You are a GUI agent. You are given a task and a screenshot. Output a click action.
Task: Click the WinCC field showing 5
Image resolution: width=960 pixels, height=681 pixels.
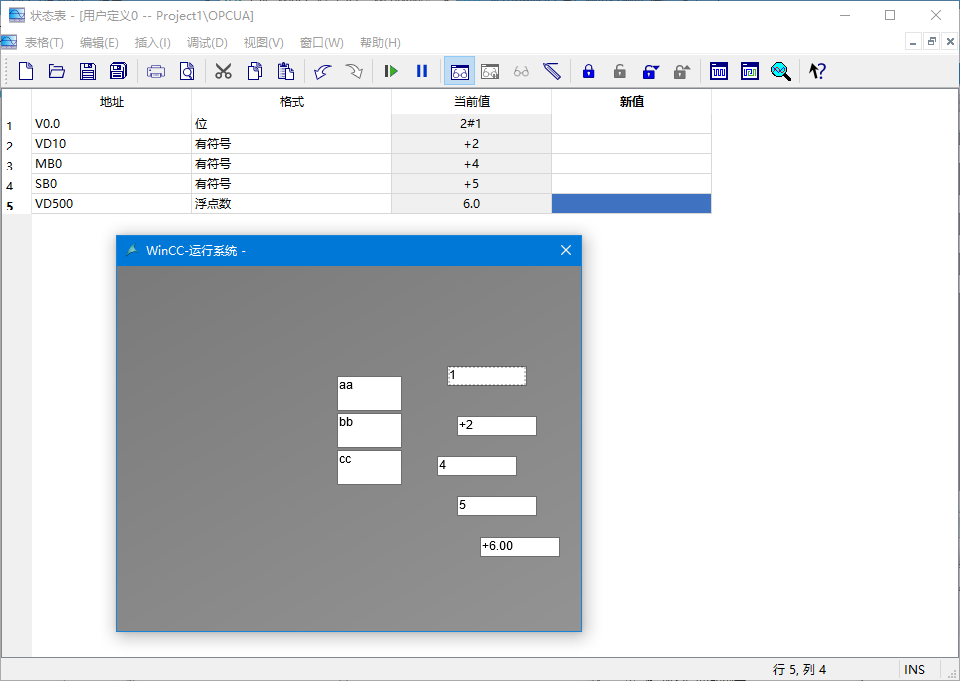tap(497, 506)
